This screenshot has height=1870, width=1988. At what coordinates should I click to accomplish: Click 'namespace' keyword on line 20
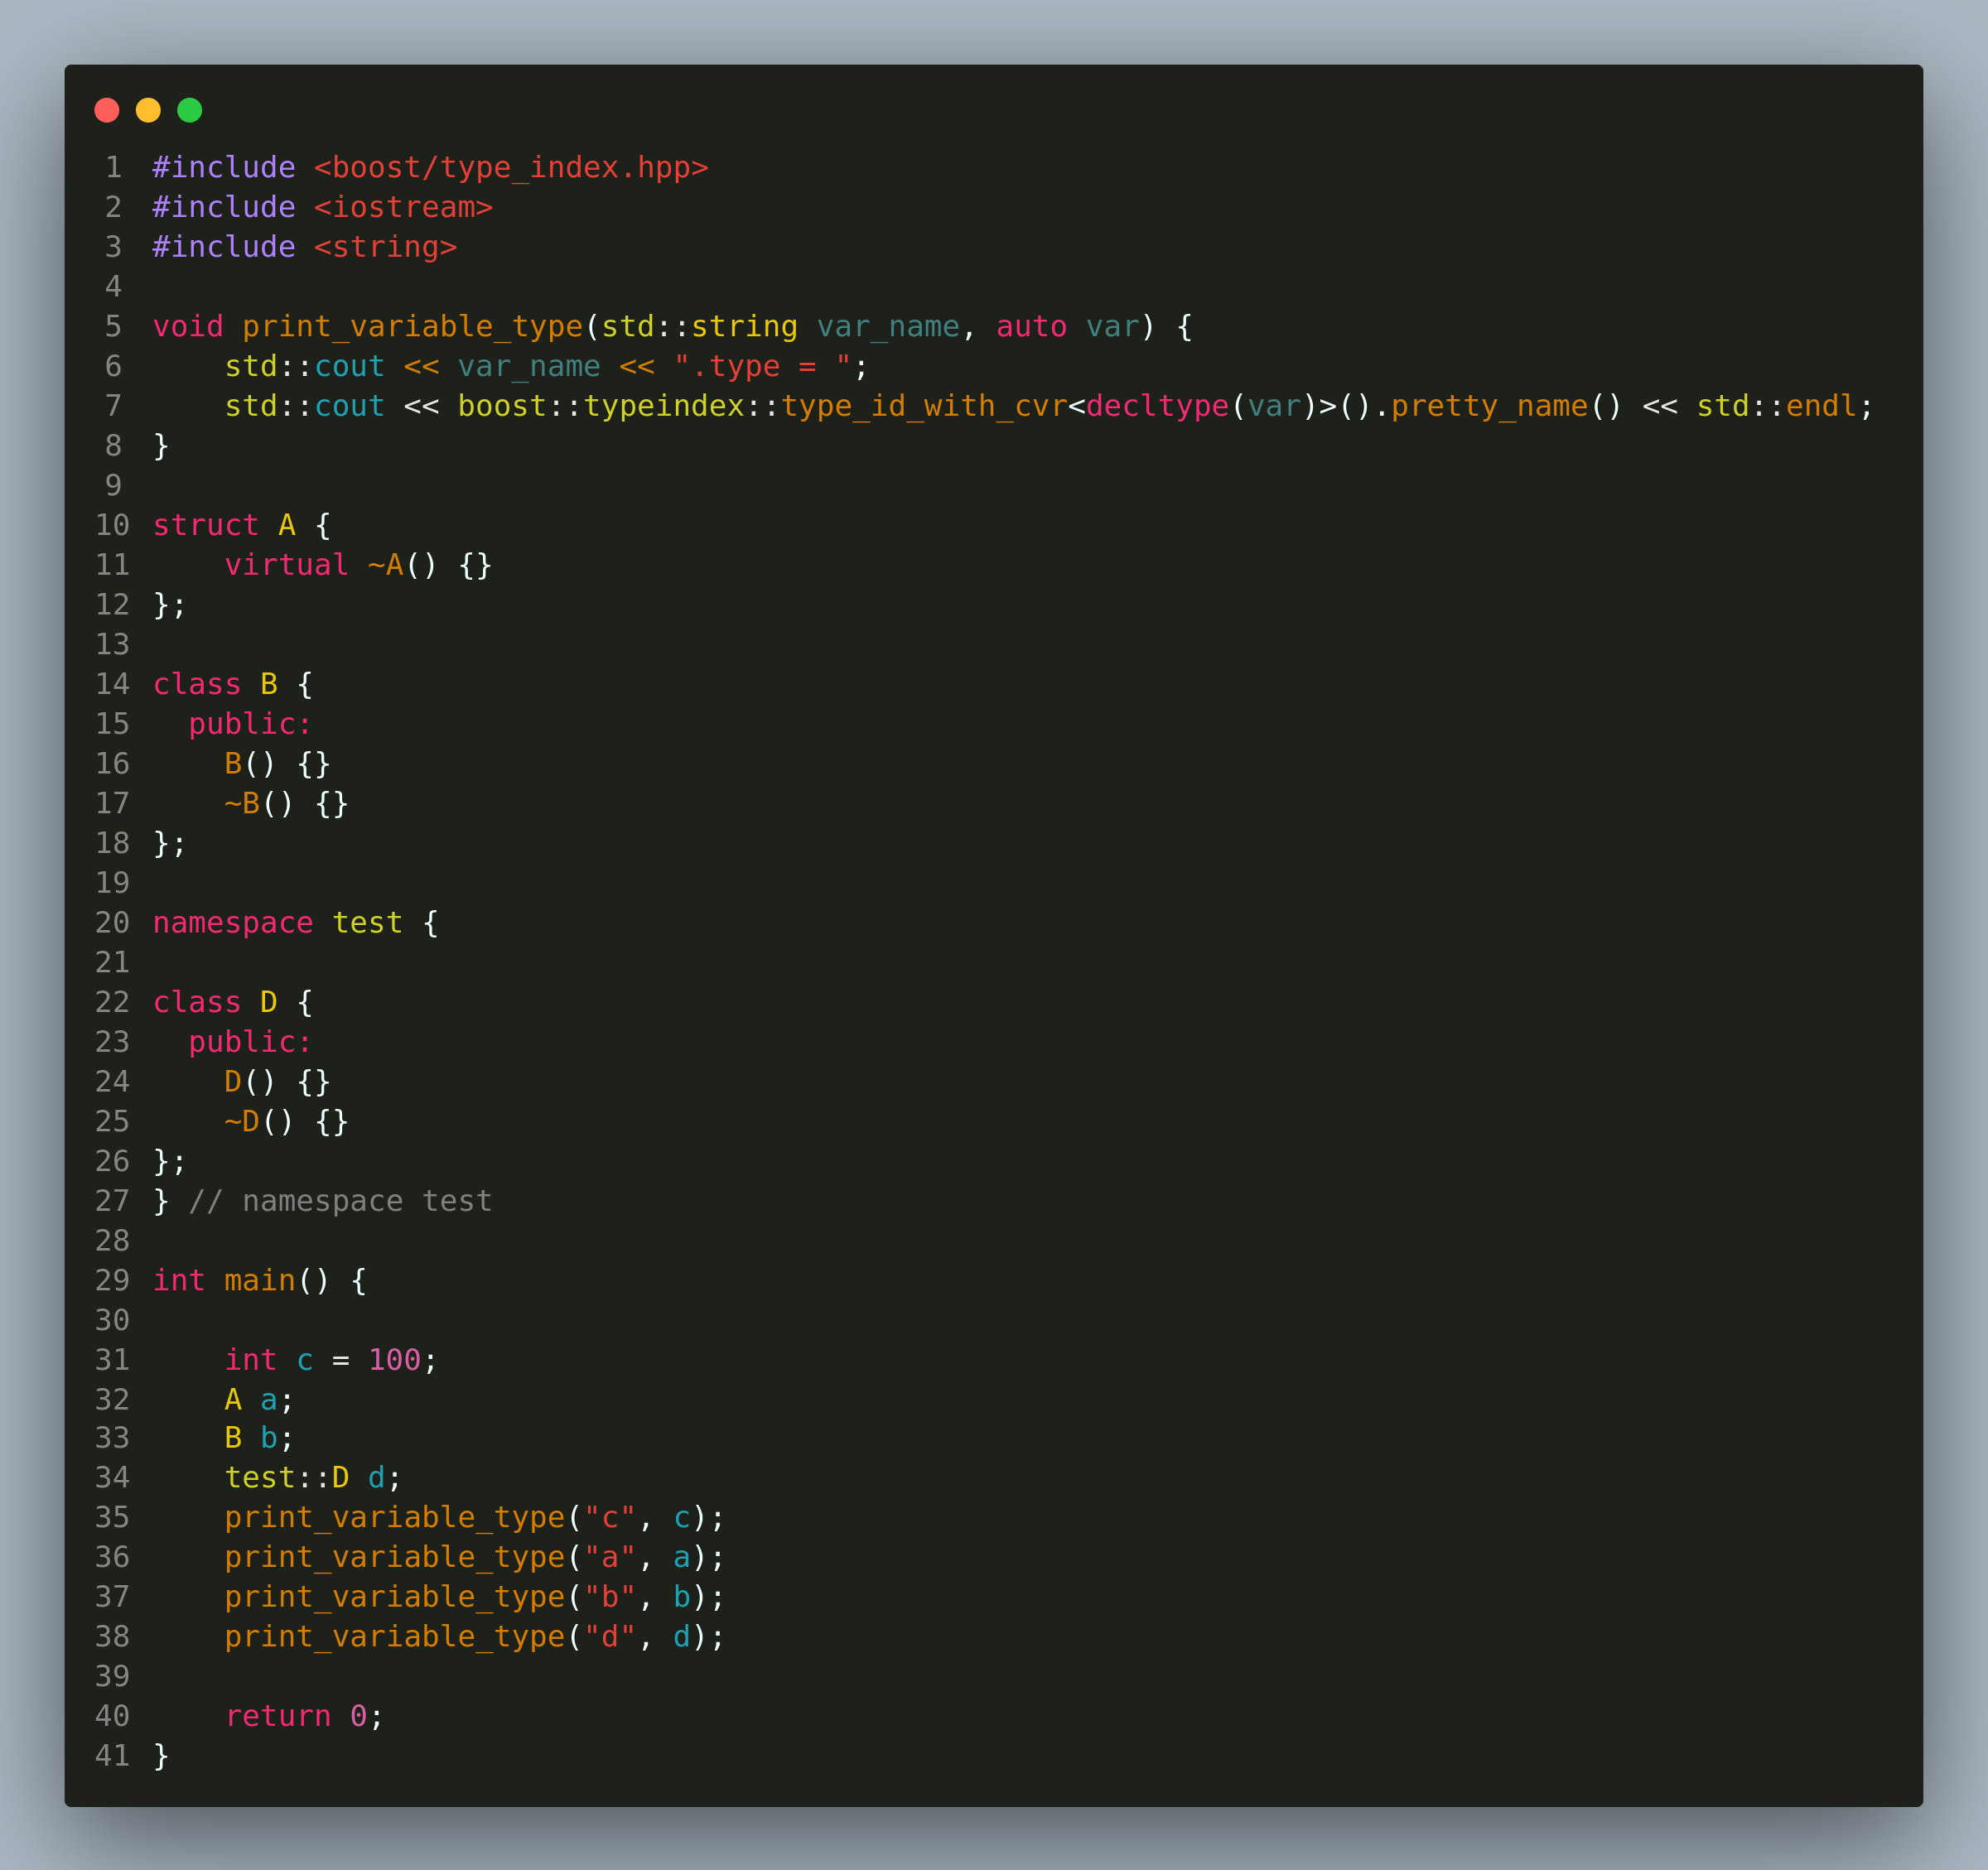point(233,923)
